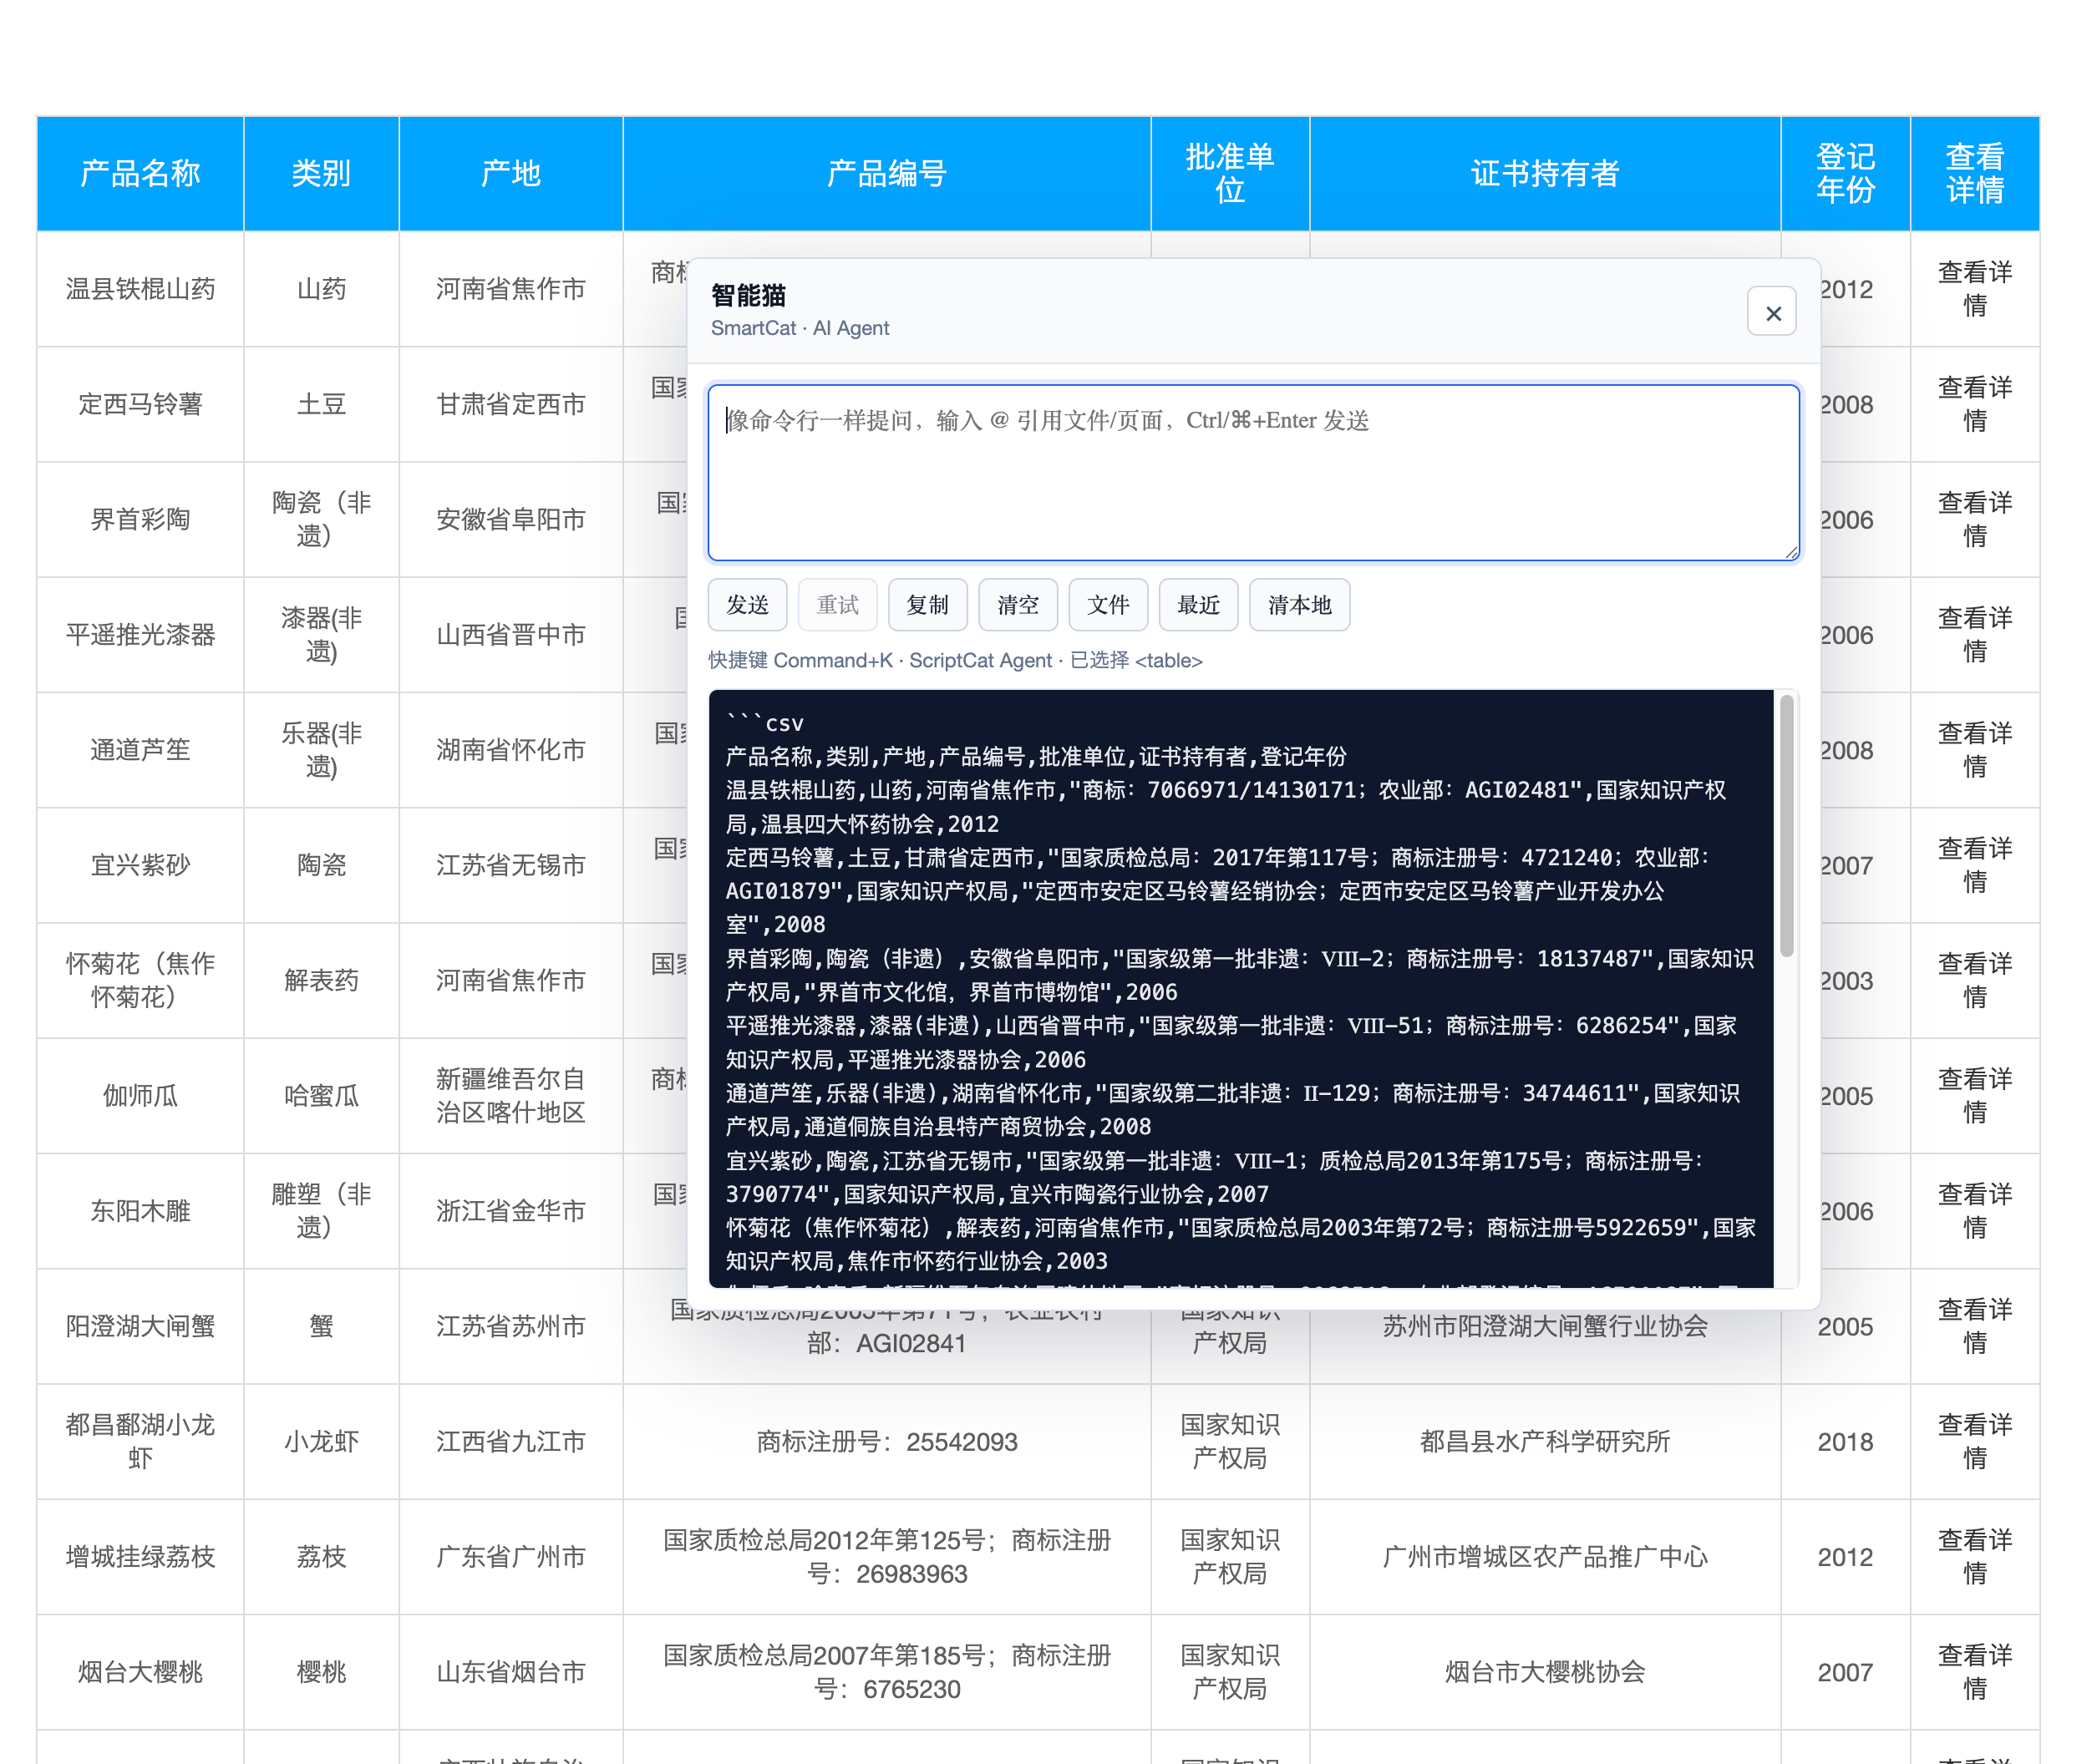Click the 哈蜜瓜 category cell

321,1096
